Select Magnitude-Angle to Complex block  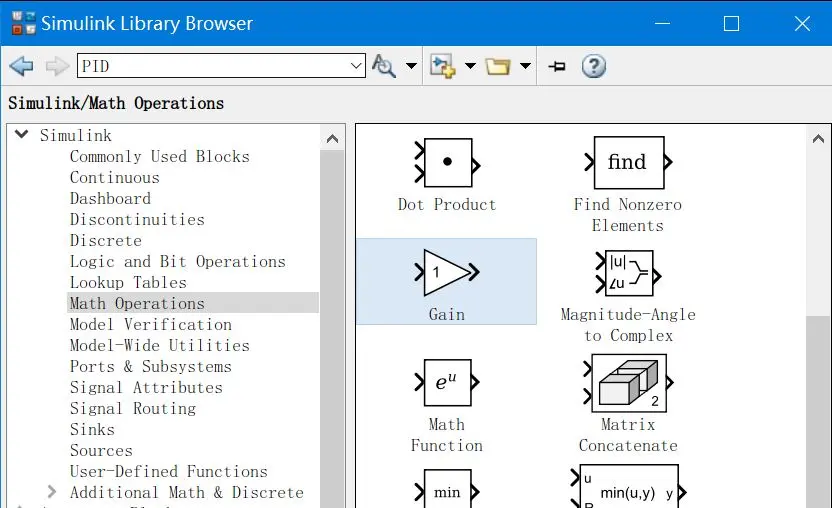click(628, 274)
